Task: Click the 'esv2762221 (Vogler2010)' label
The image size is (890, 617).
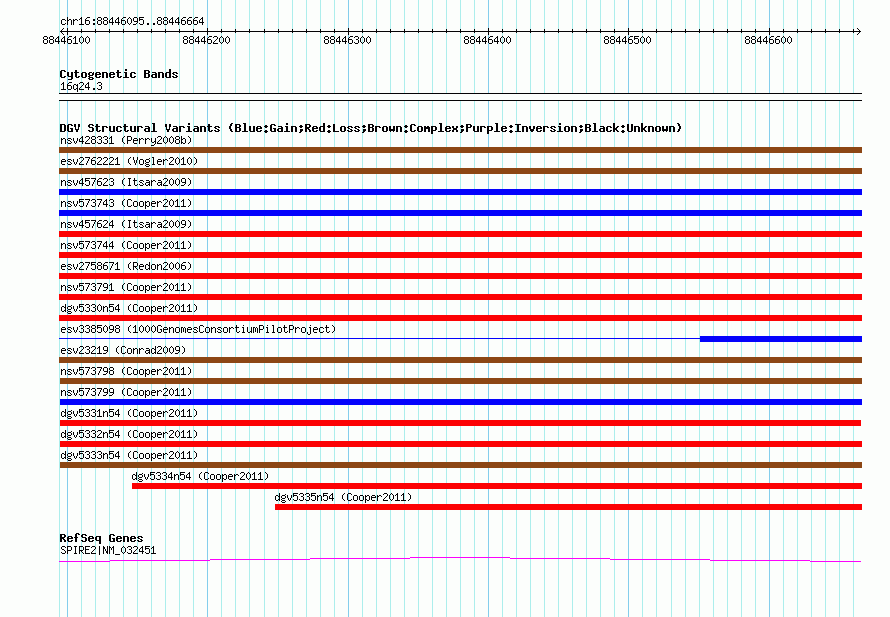Action: pyautogui.click(x=129, y=161)
